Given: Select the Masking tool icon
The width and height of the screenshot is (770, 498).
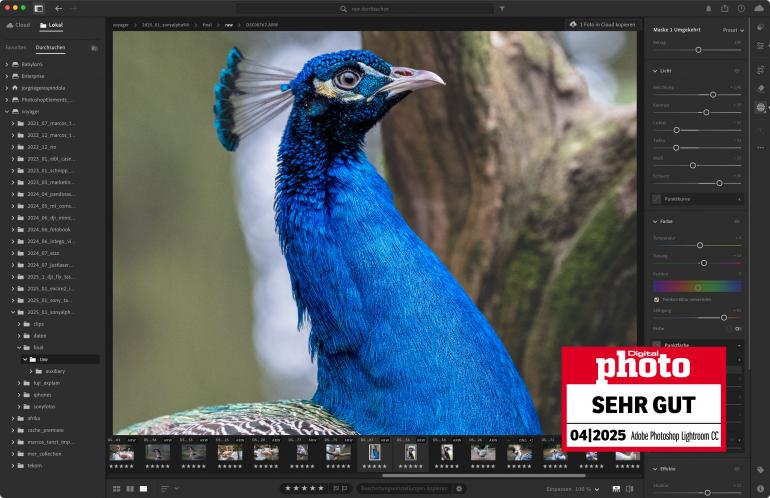Looking at the screenshot, I should tap(761, 107).
